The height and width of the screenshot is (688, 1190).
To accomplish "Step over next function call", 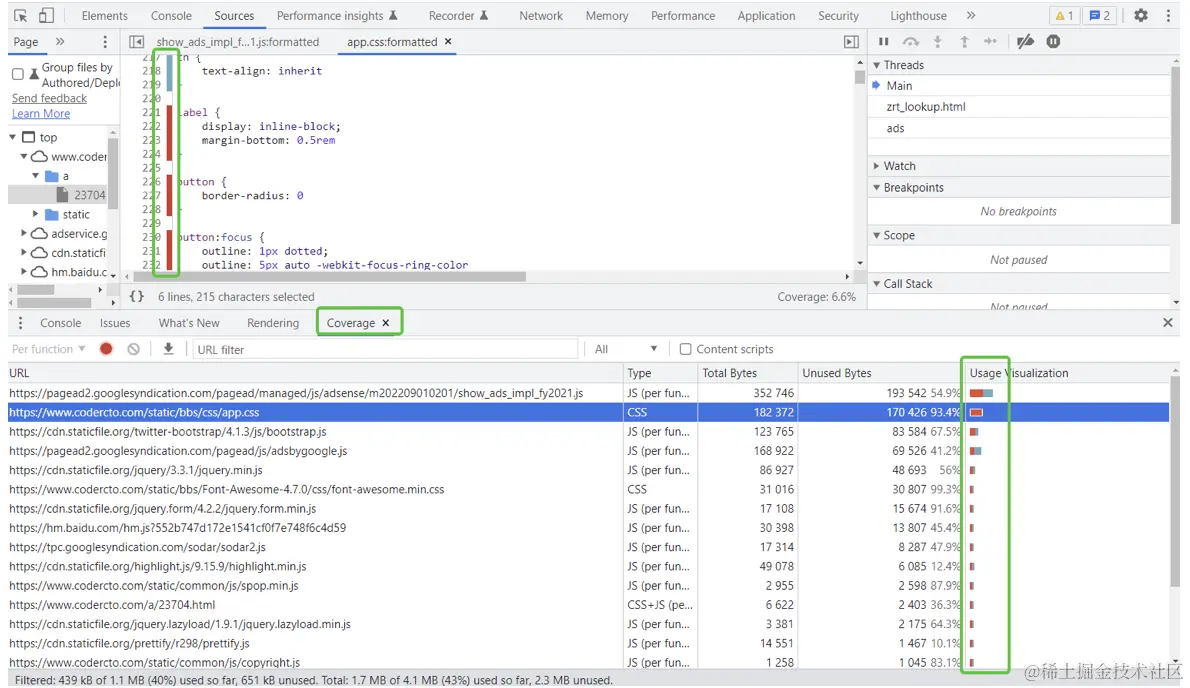I will [911, 42].
